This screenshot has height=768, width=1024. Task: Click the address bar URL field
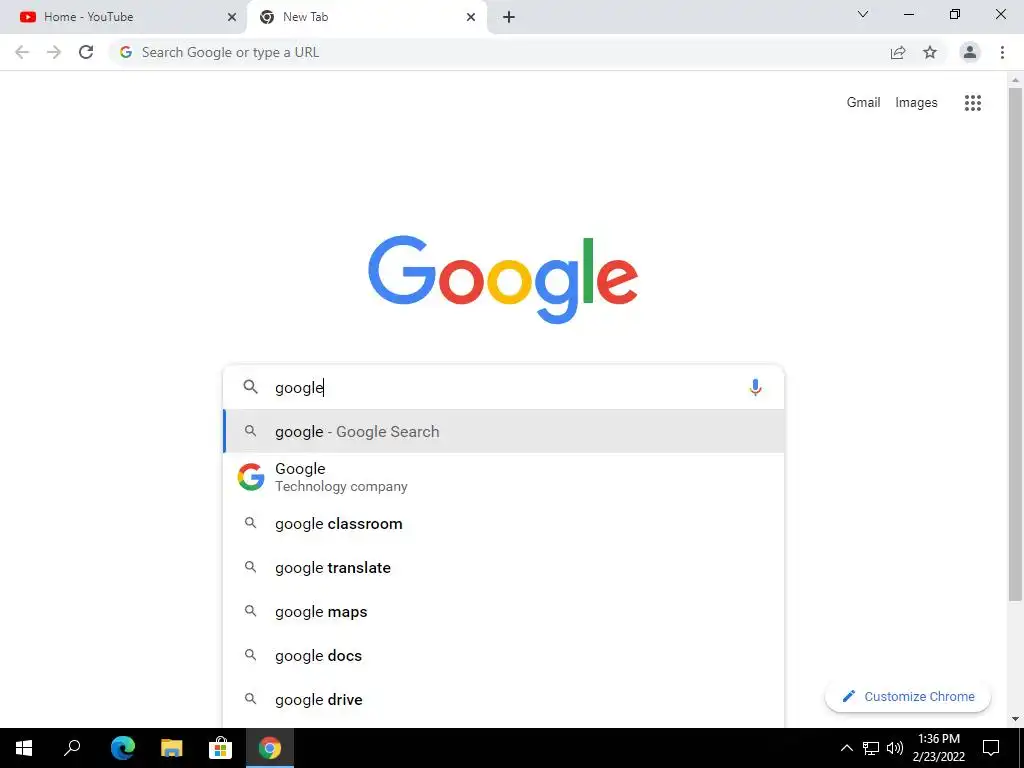[496, 52]
